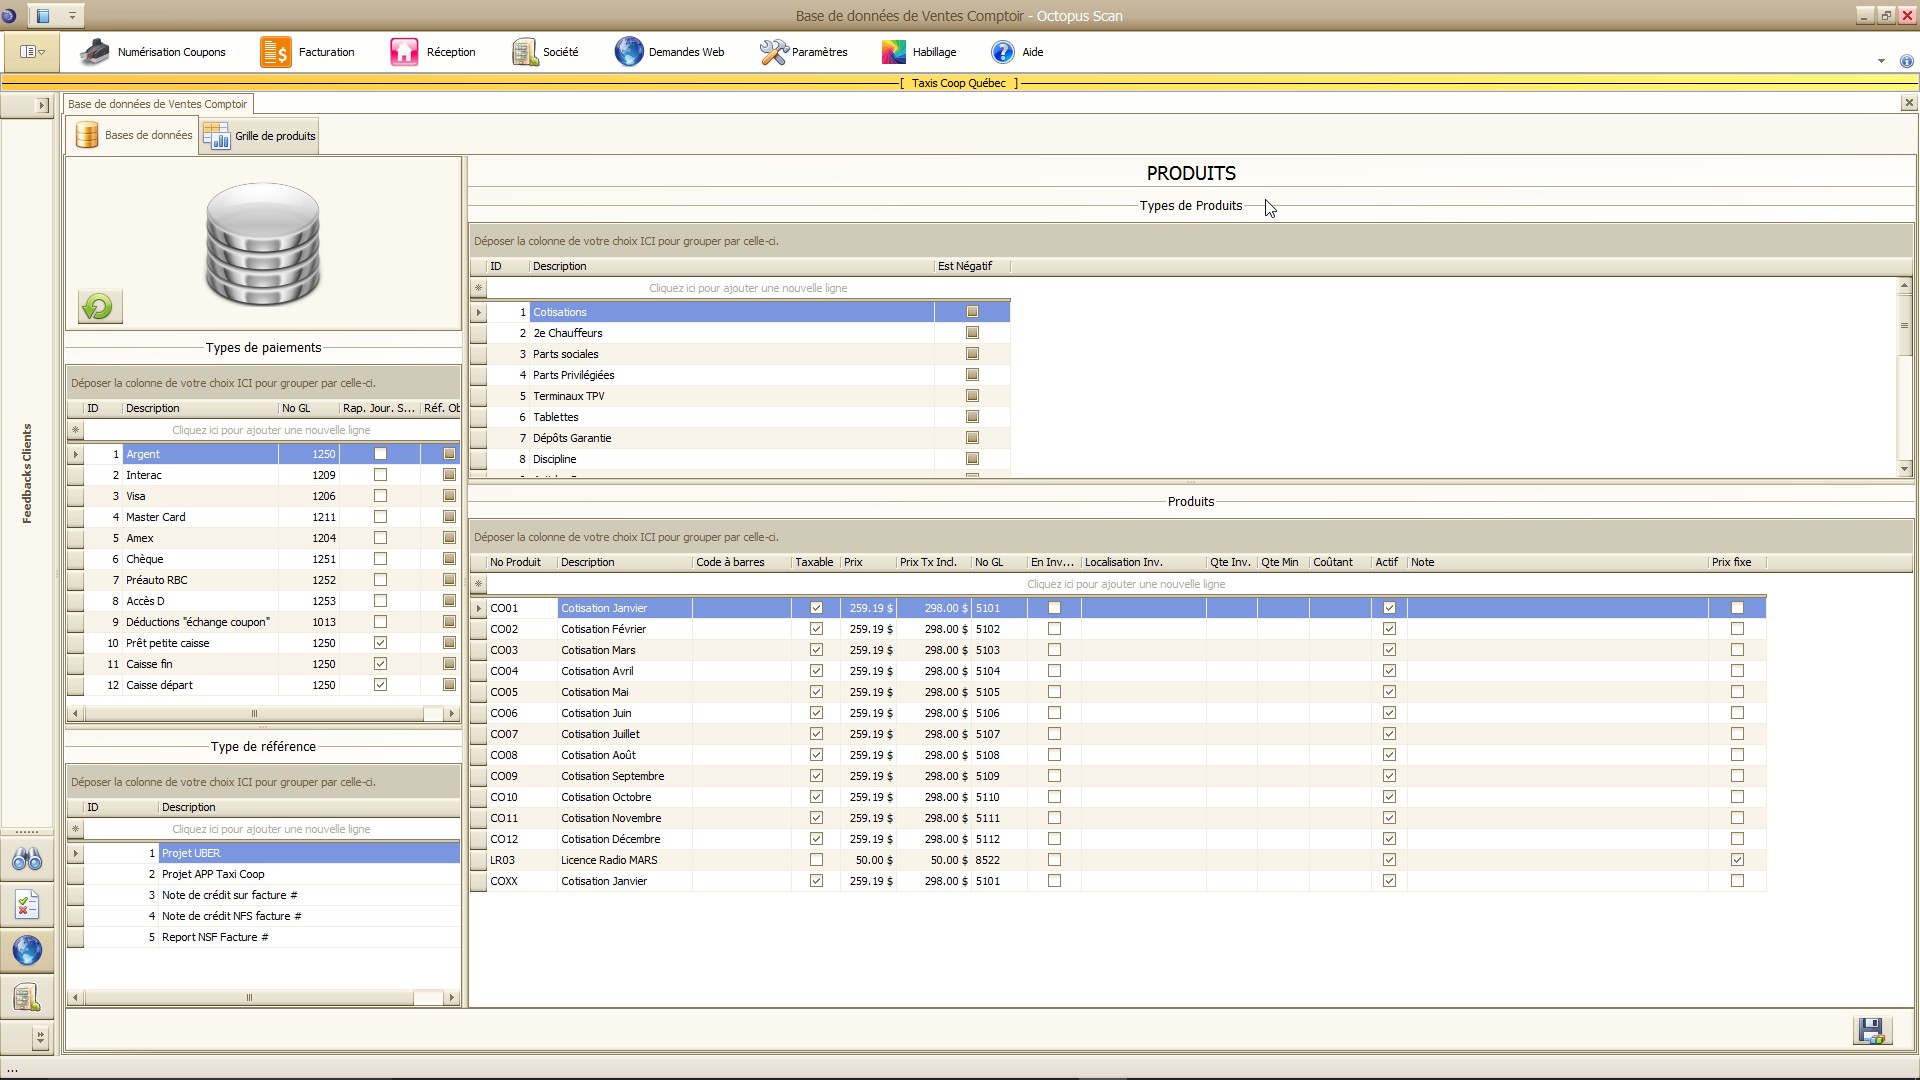Click the green refresh database button

[x=100, y=307]
